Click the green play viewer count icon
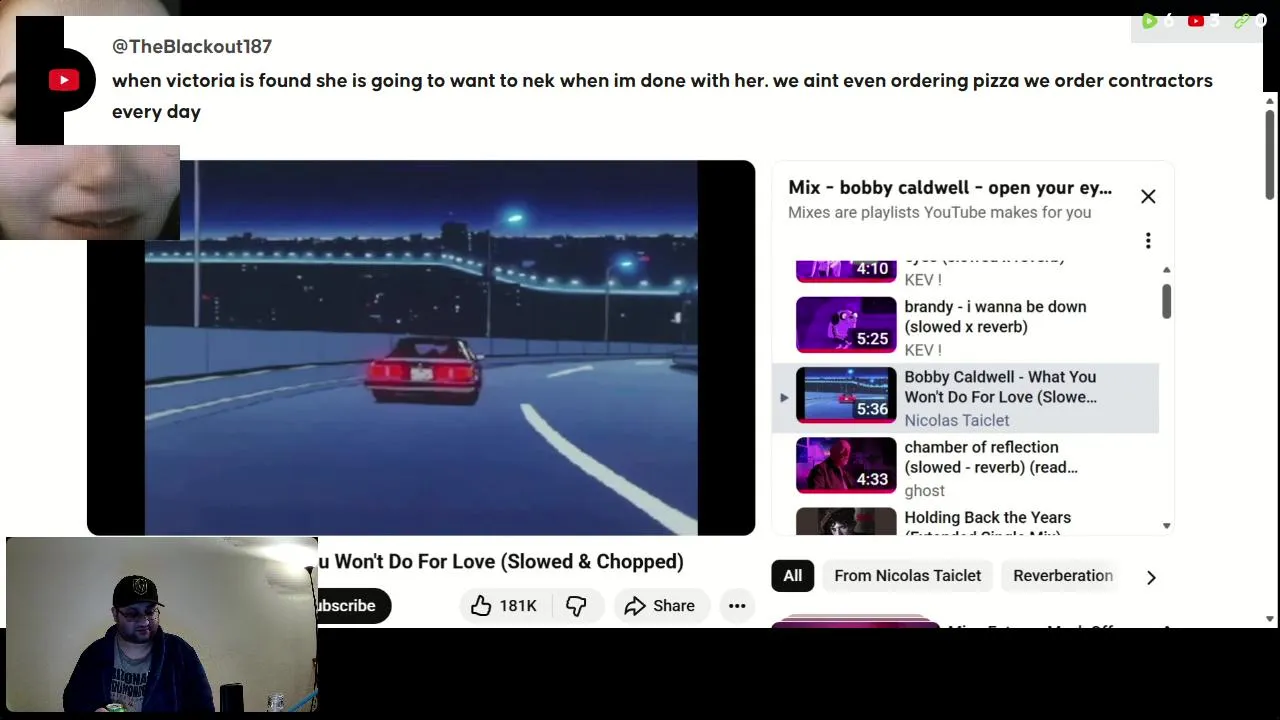 pyautogui.click(x=1149, y=20)
